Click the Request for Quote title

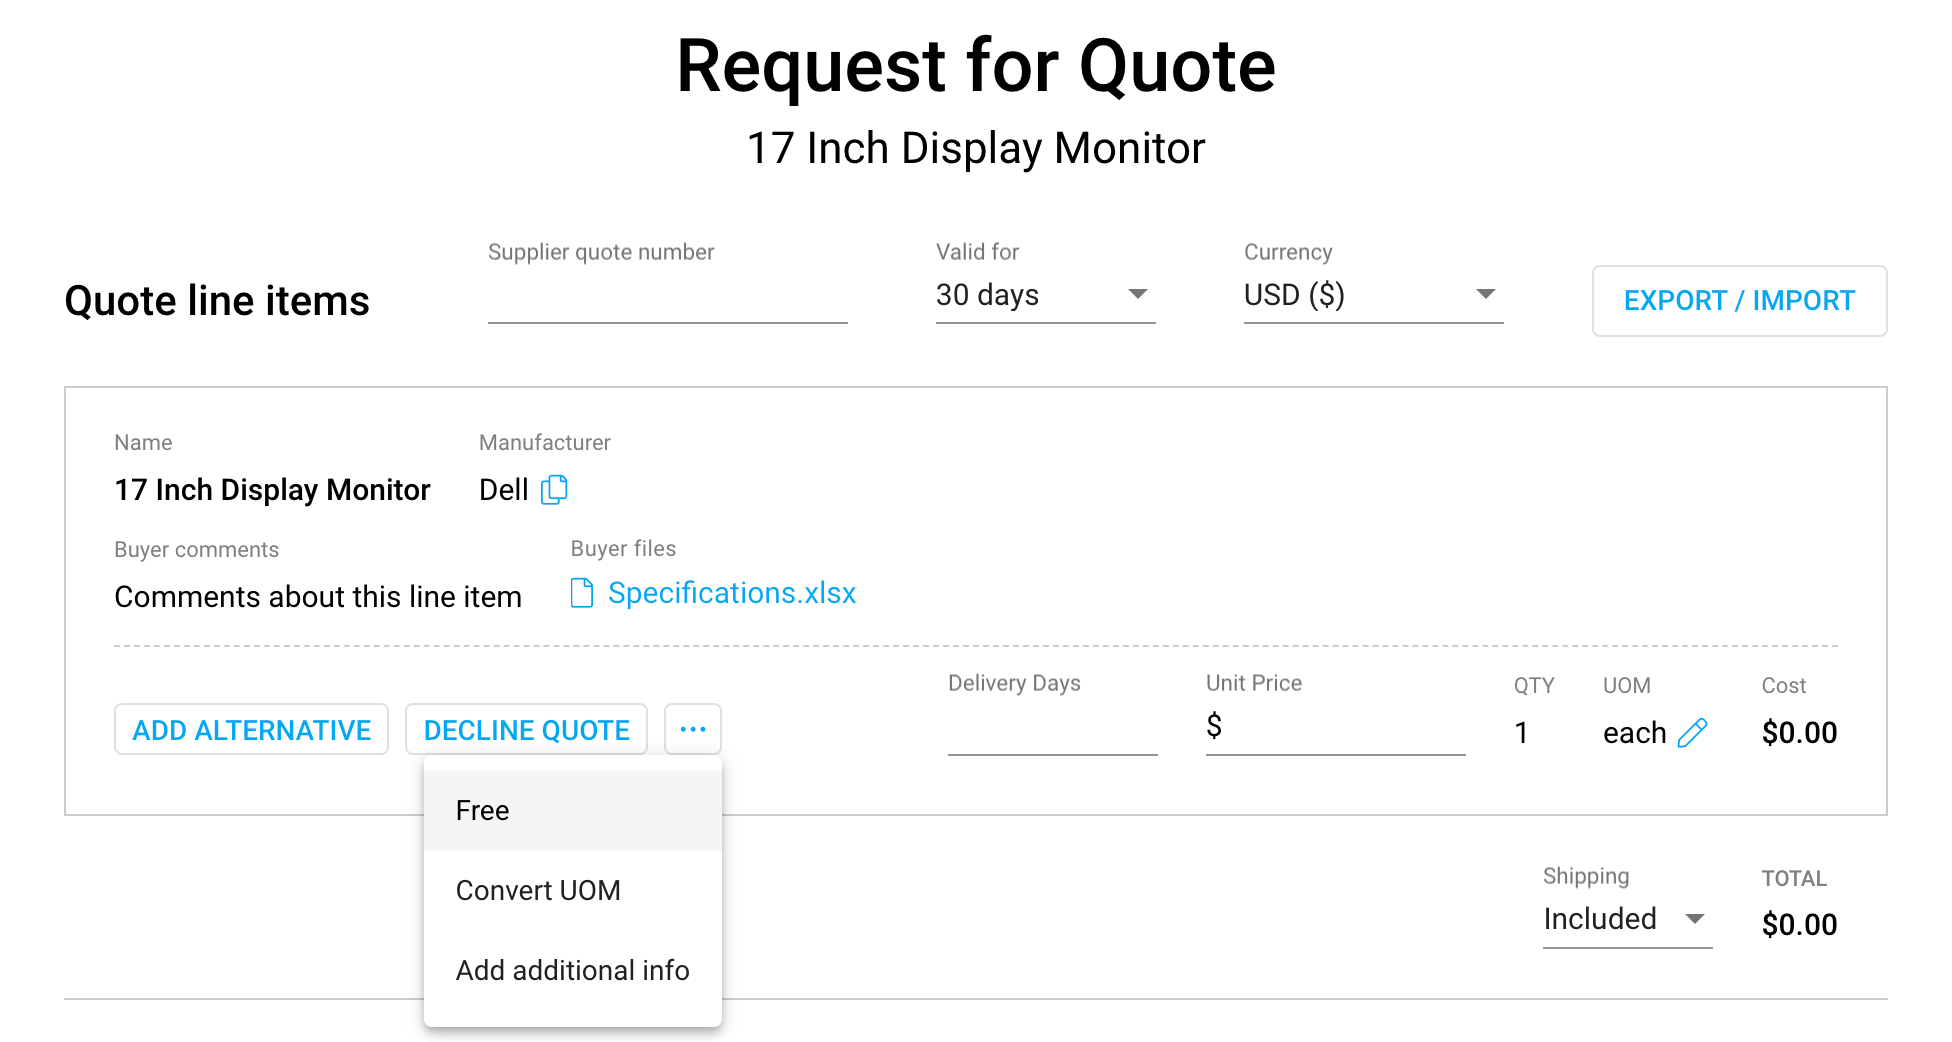click(x=976, y=67)
